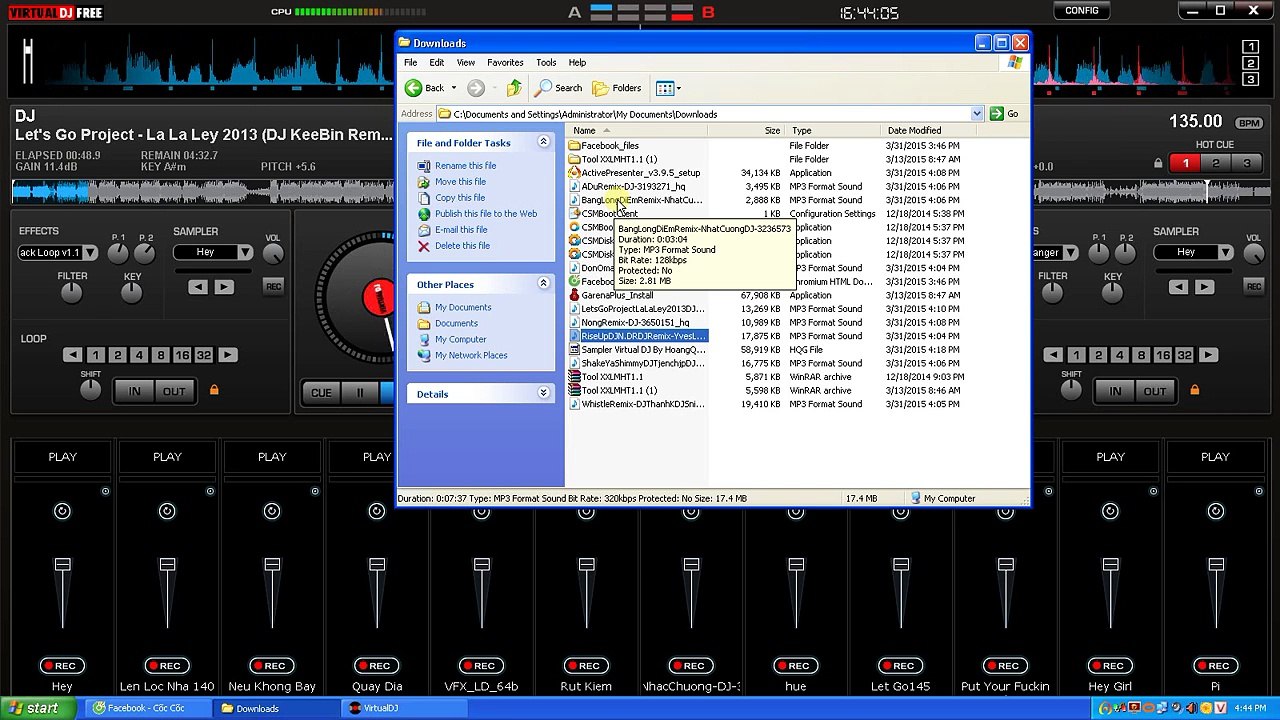1280x720 pixels.
Task: Click Move this file link
Action: point(460,182)
